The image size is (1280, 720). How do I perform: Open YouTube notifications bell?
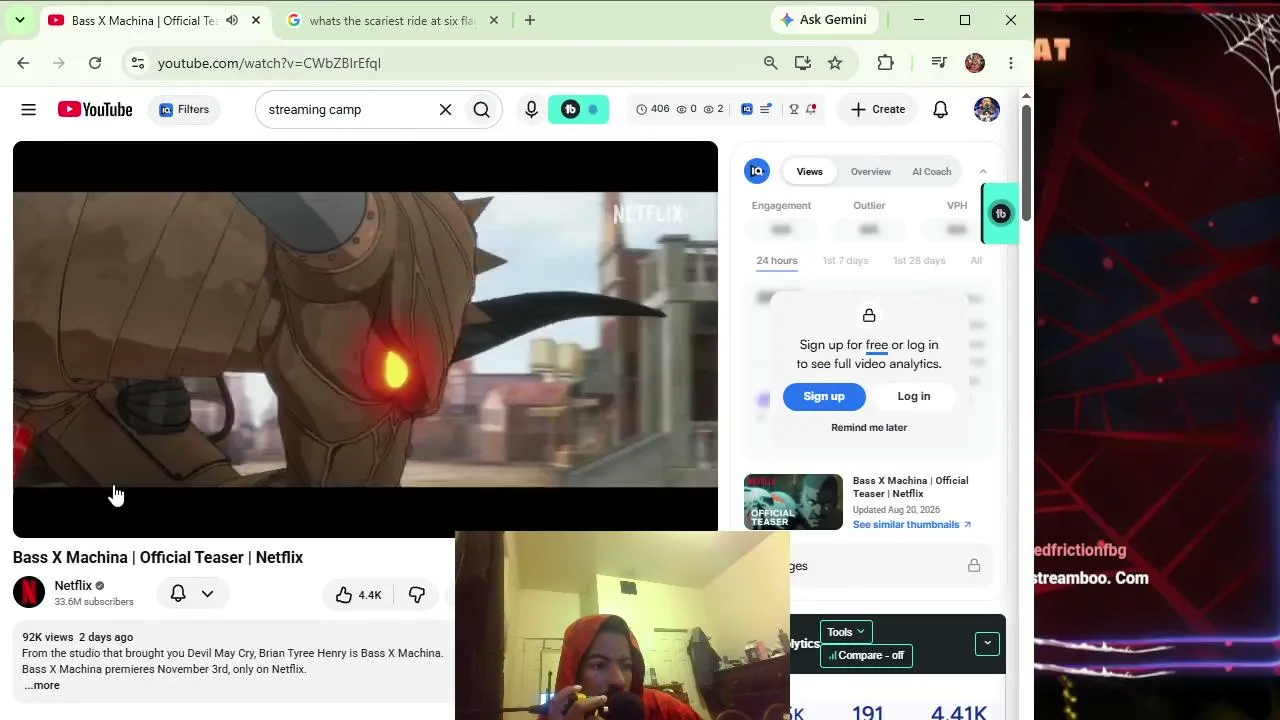tap(941, 110)
